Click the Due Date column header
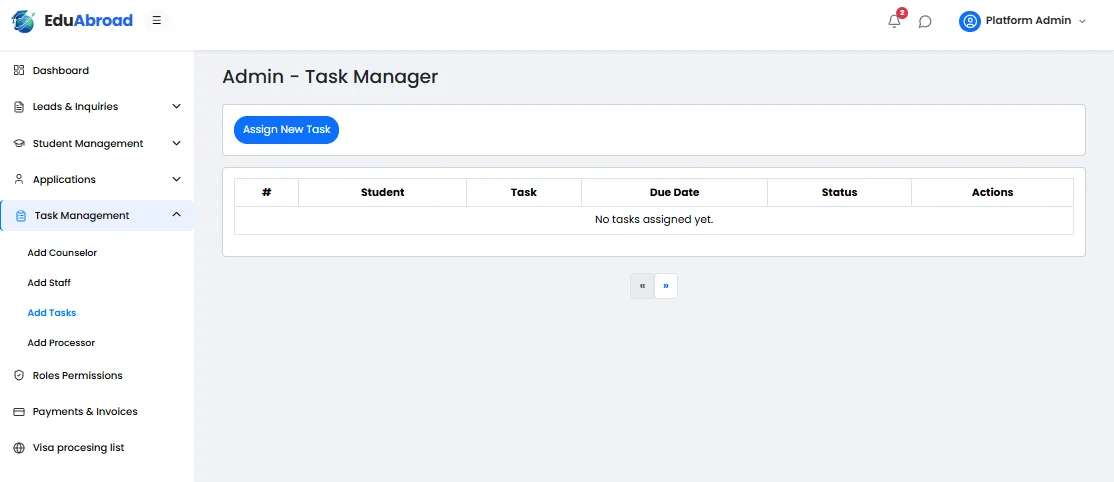This screenshot has height=482, width=1114. point(674,192)
